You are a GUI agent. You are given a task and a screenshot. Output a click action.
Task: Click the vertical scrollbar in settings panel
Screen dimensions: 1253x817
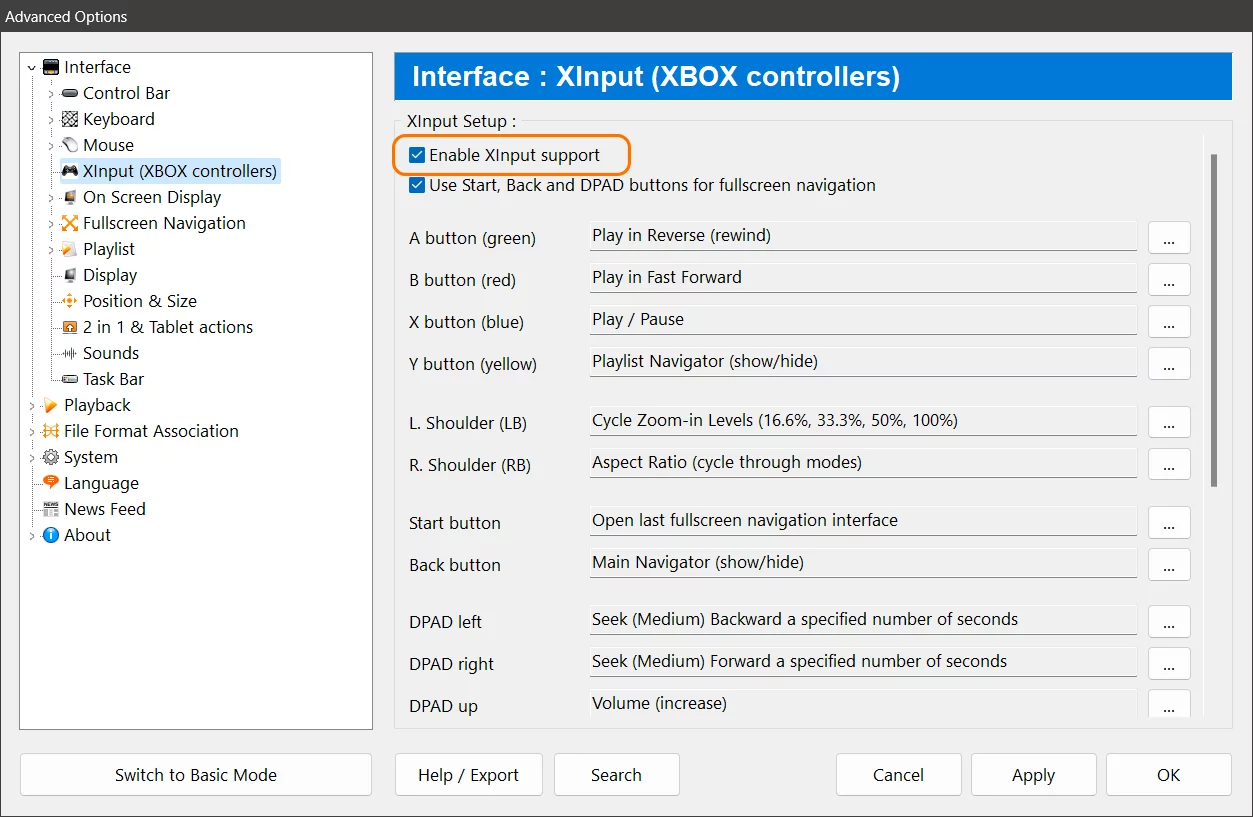(1214, 320)
